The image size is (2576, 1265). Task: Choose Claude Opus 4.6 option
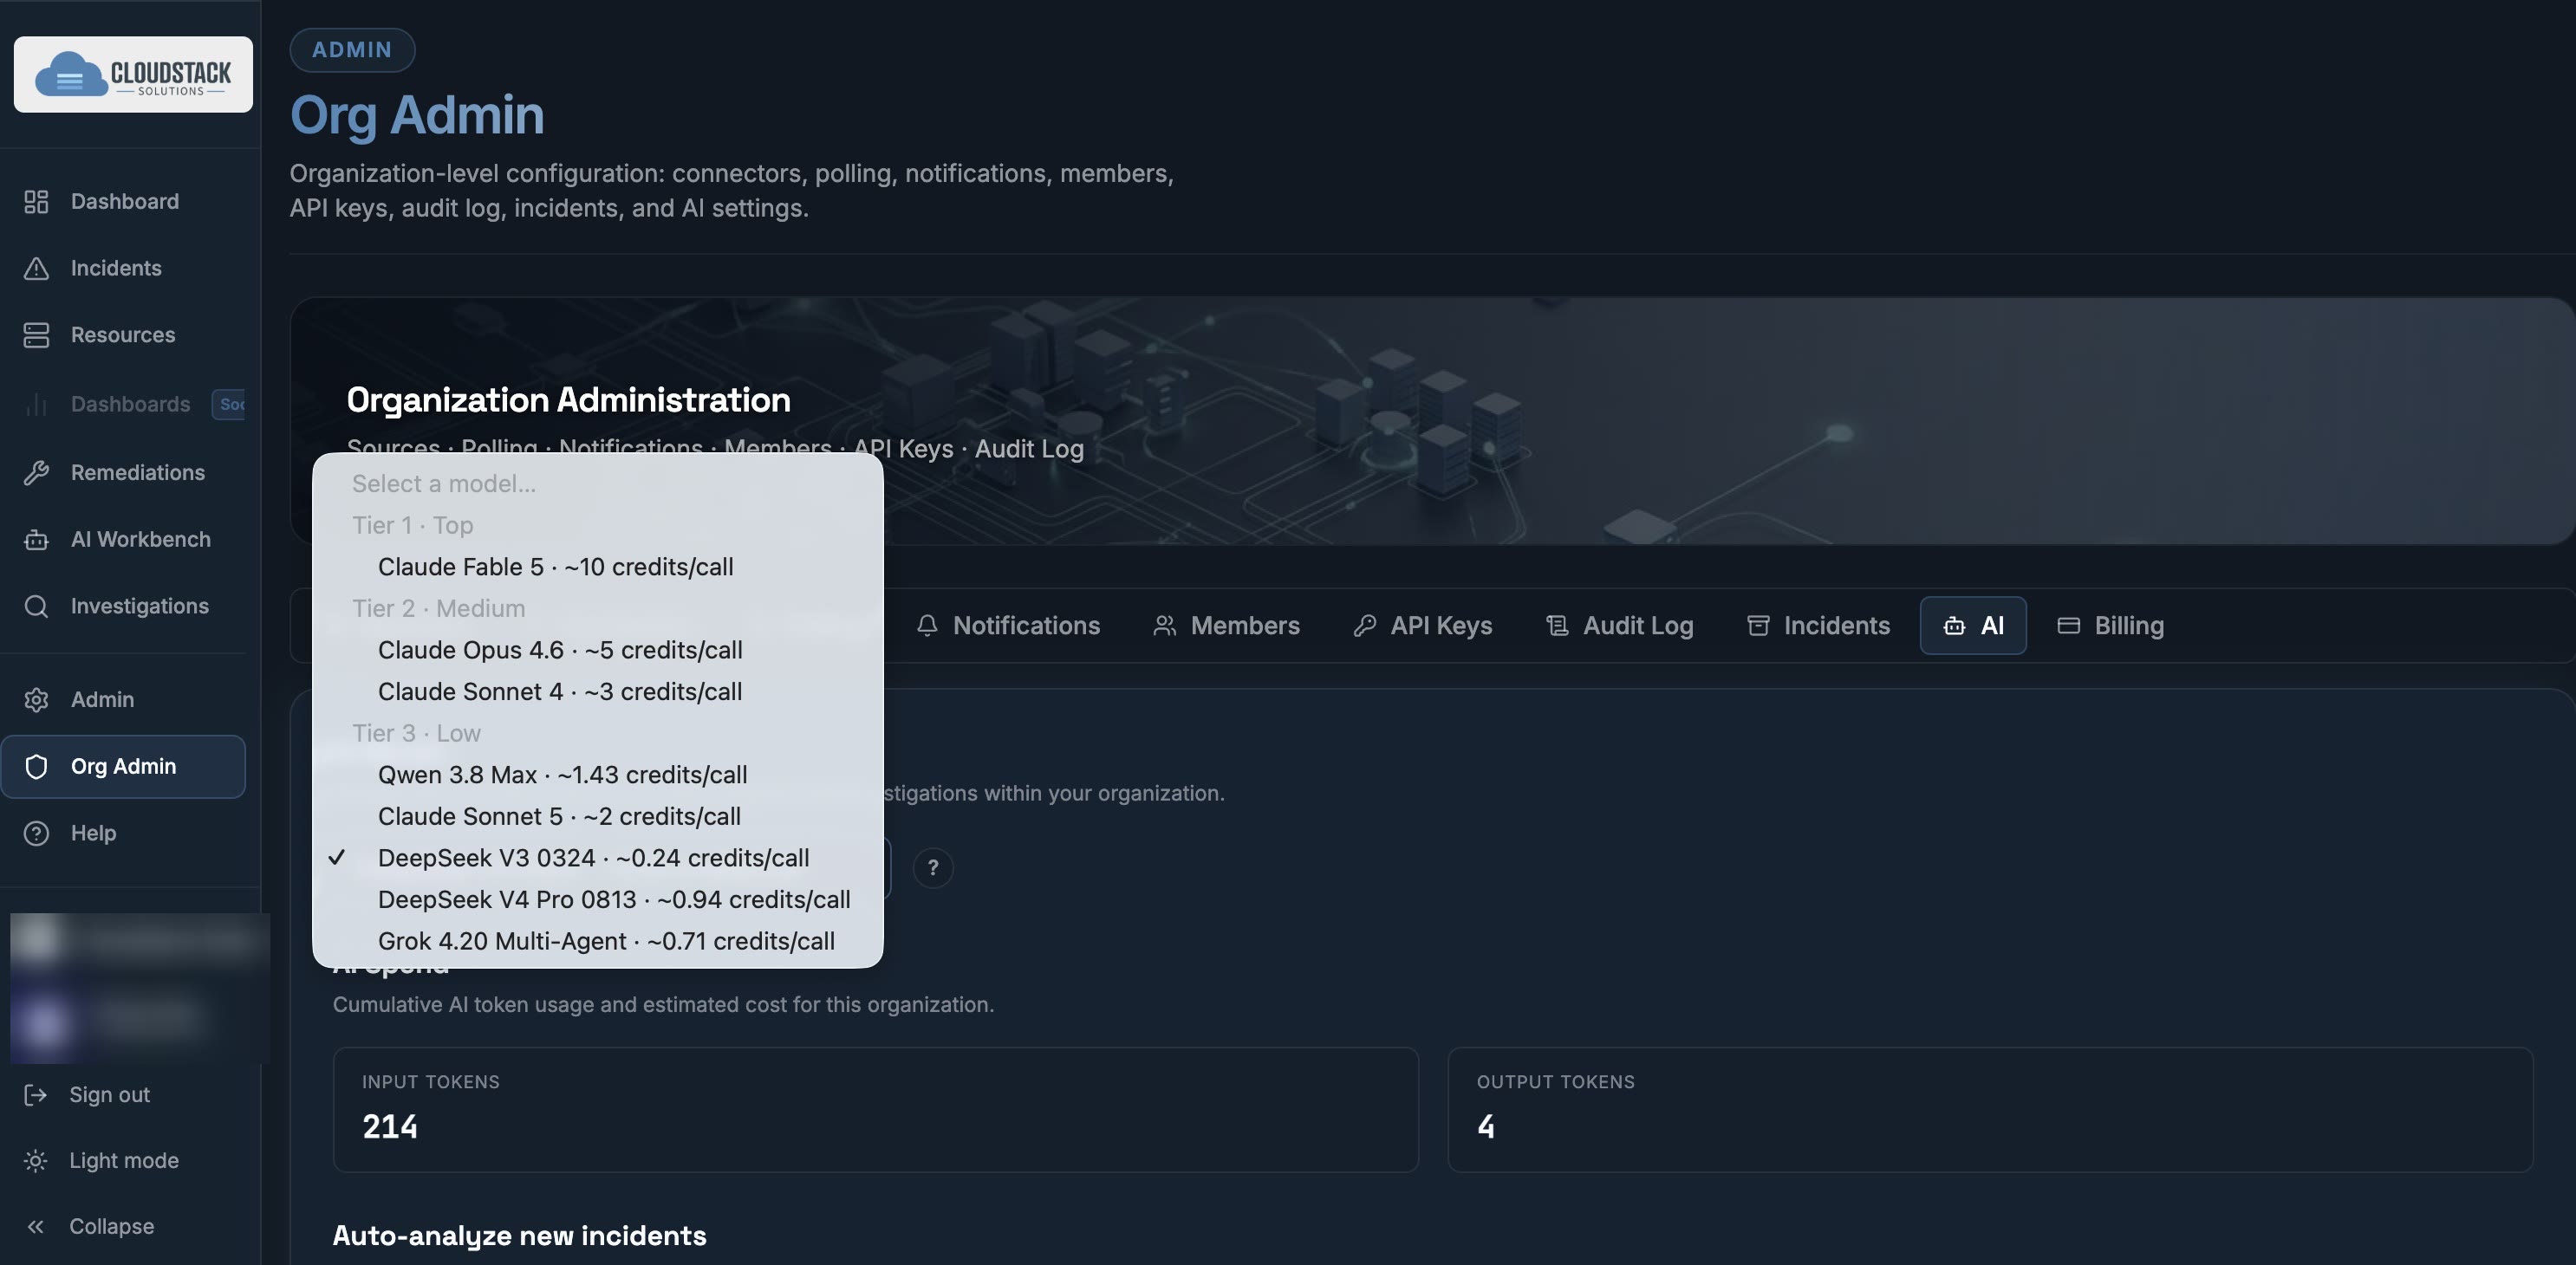click(598, 650)
